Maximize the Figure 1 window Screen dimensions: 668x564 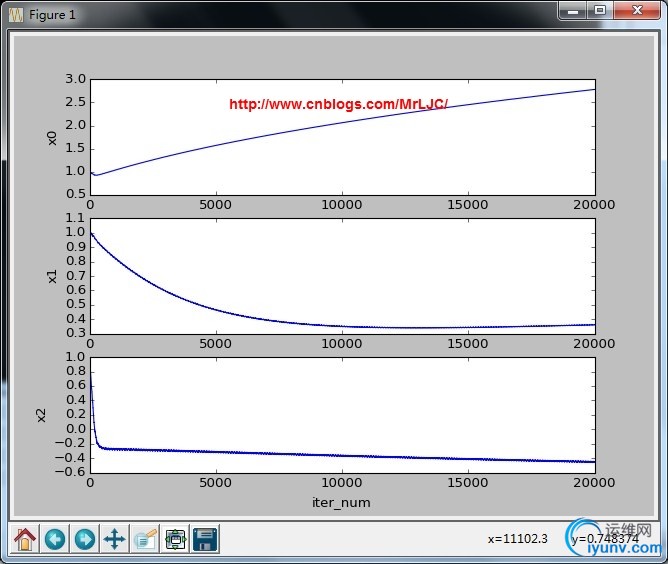point(600,10)
